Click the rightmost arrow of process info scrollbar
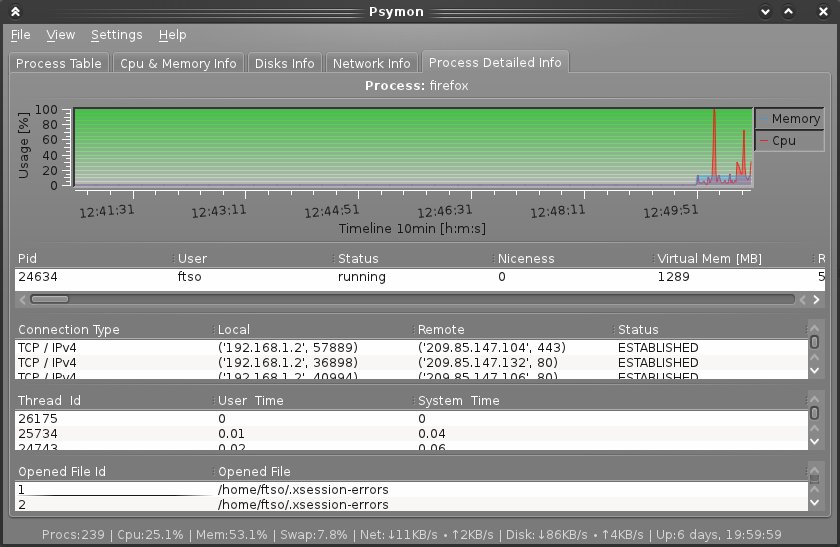 816,299
